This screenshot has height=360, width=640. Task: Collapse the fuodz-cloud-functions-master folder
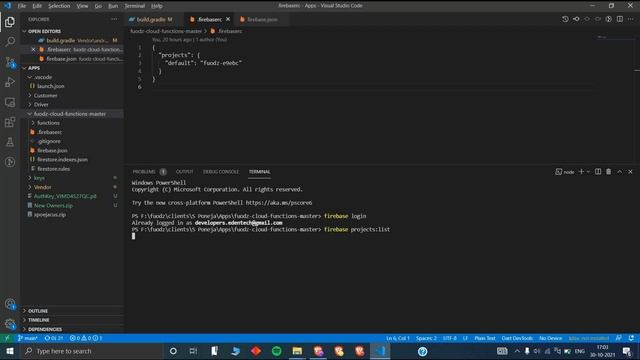[30, 113]
